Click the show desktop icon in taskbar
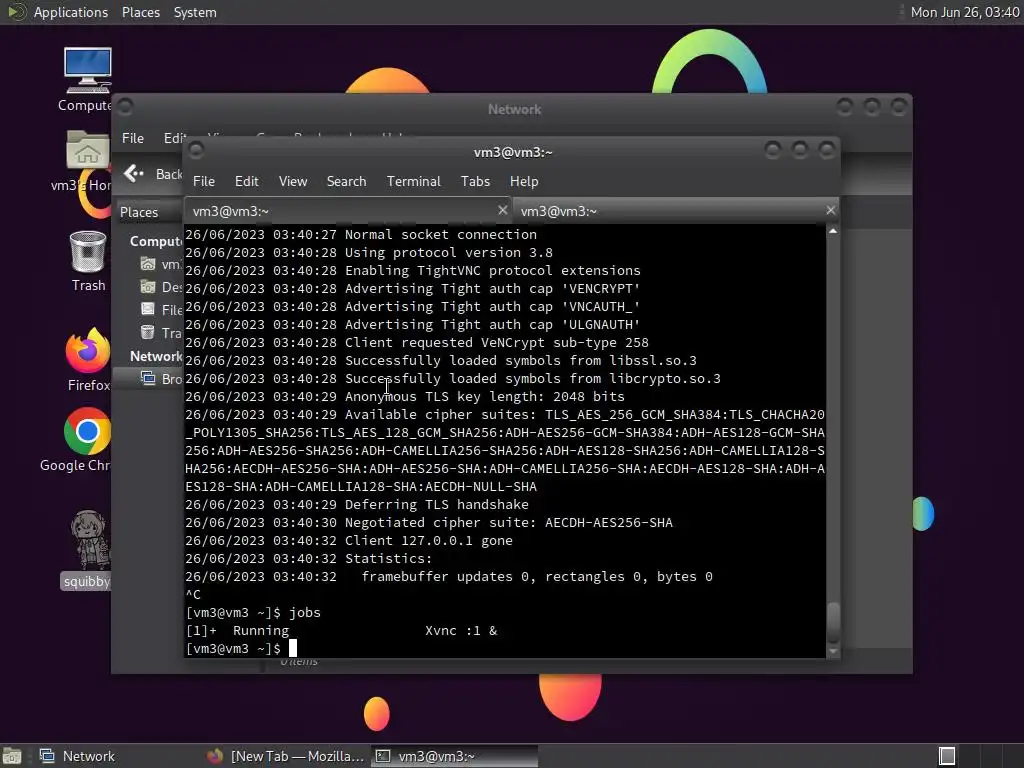The height and width of the screenshot is (768, 1024). pos(12,756)
